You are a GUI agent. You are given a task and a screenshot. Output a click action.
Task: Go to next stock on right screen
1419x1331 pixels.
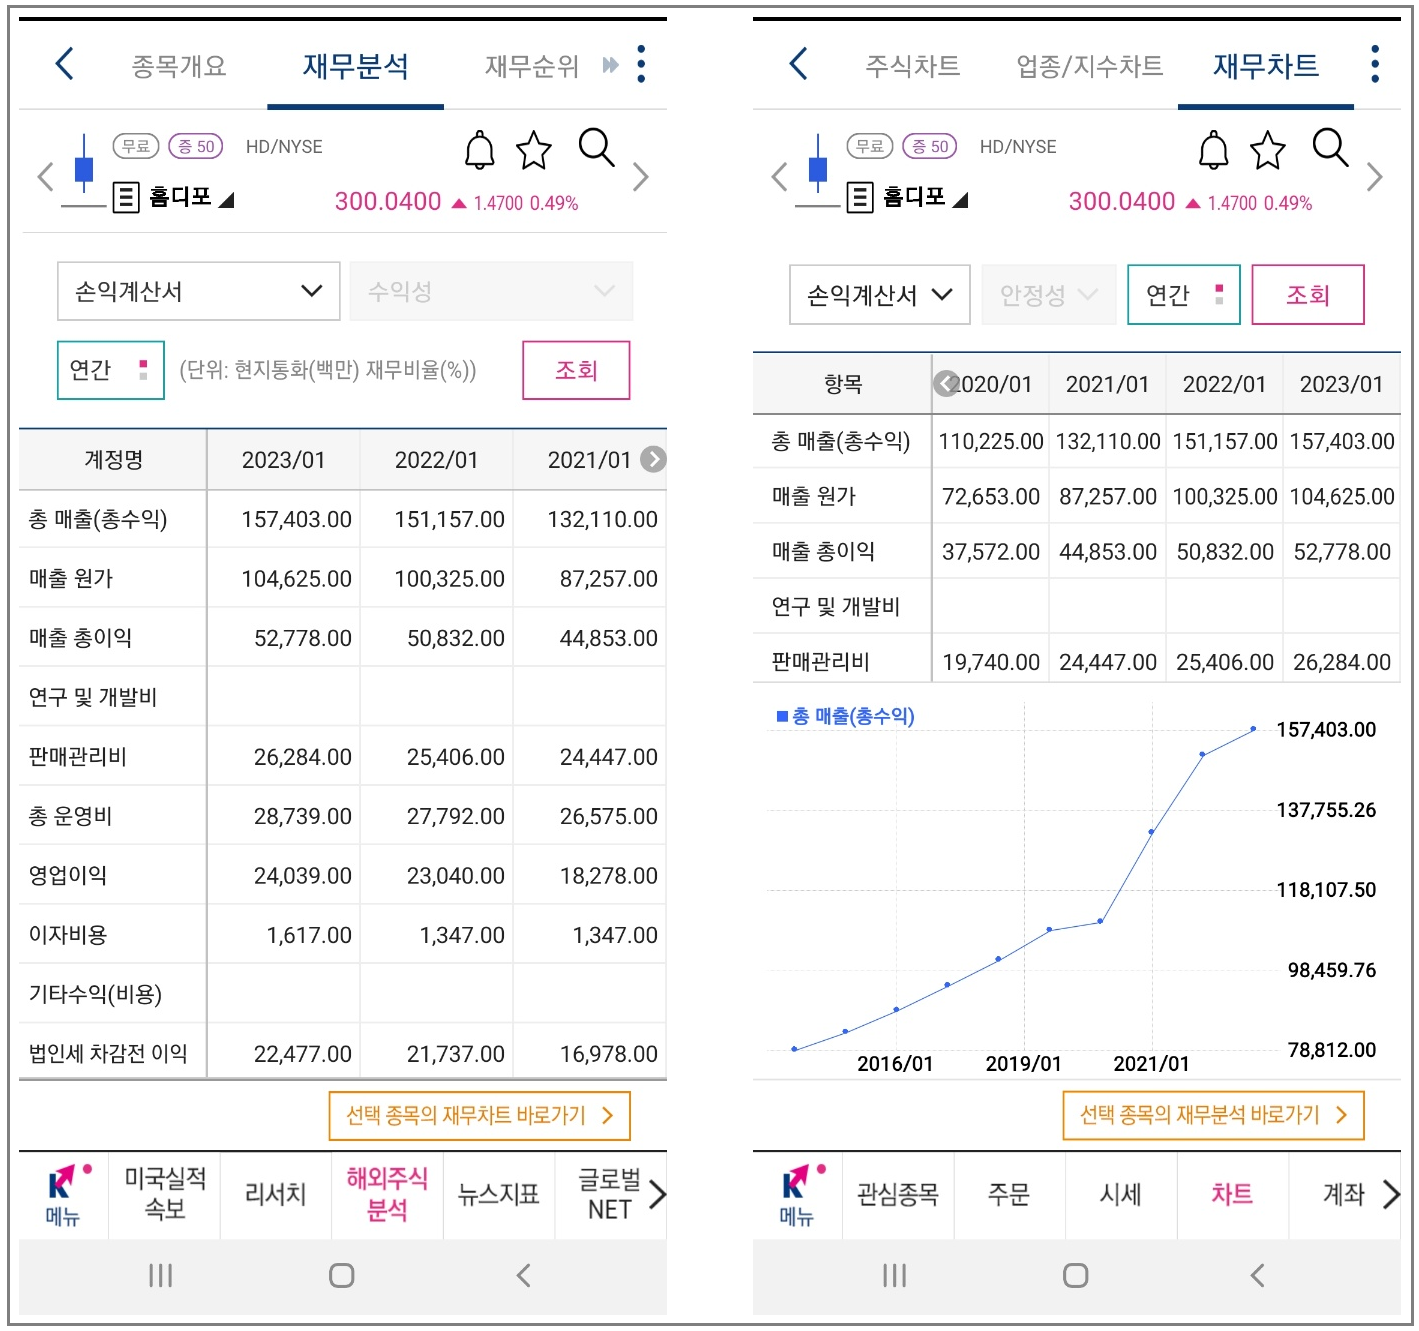point(1375,177)
